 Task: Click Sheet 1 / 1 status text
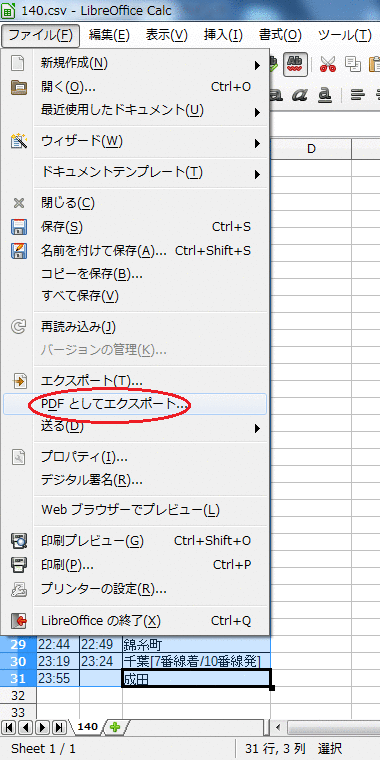[43, 749]
